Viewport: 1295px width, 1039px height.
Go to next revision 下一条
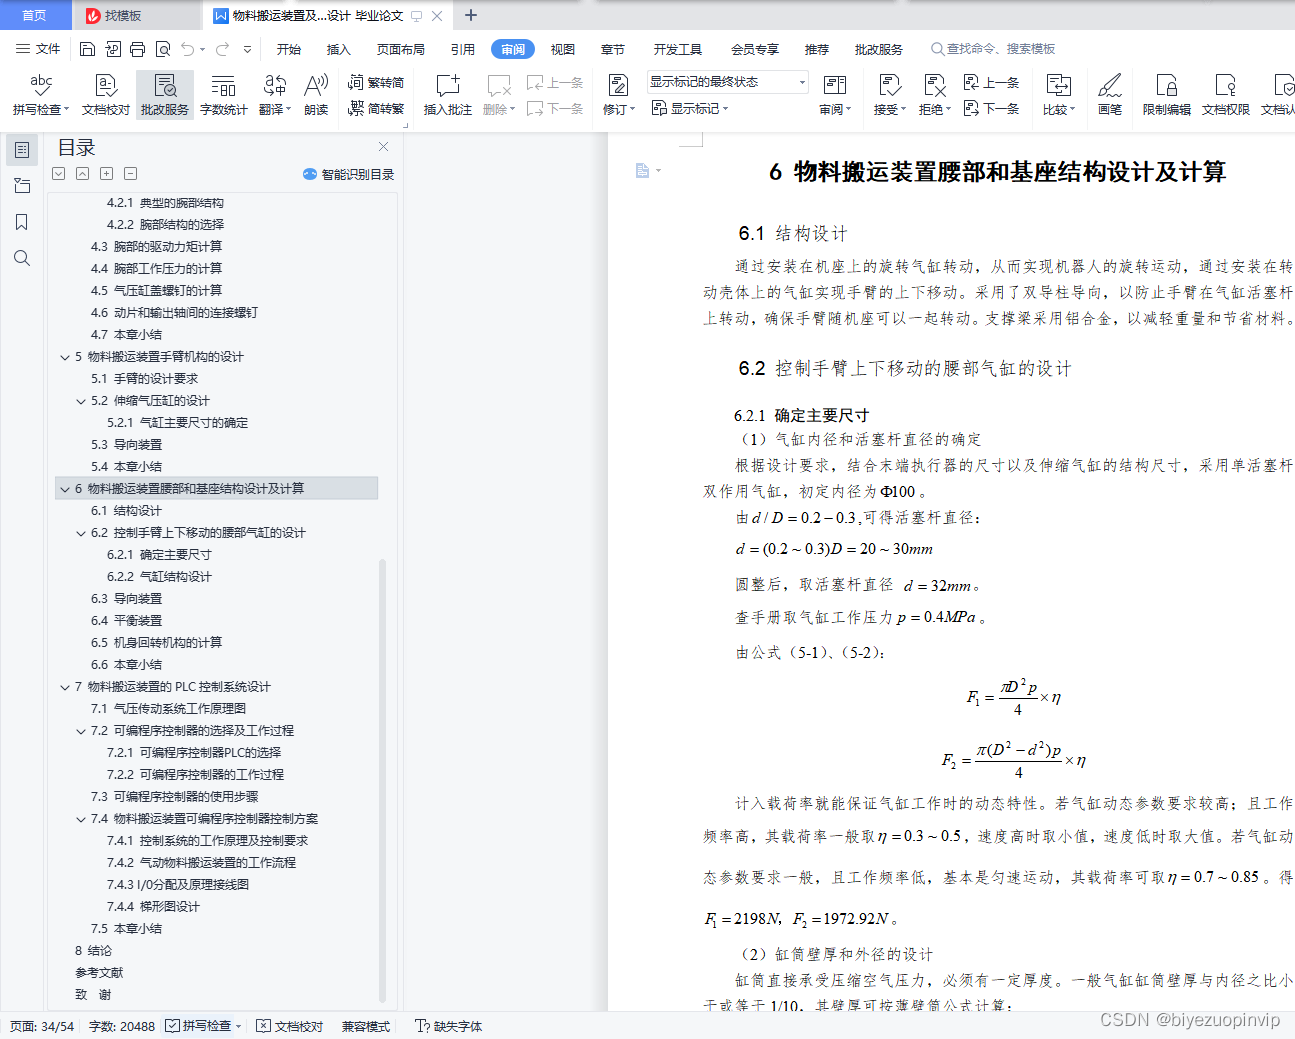point(991,108)
